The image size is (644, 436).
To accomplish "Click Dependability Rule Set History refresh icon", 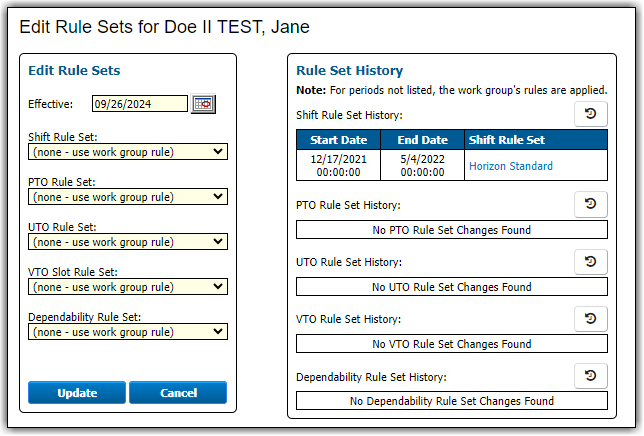I will click(590, 375).
